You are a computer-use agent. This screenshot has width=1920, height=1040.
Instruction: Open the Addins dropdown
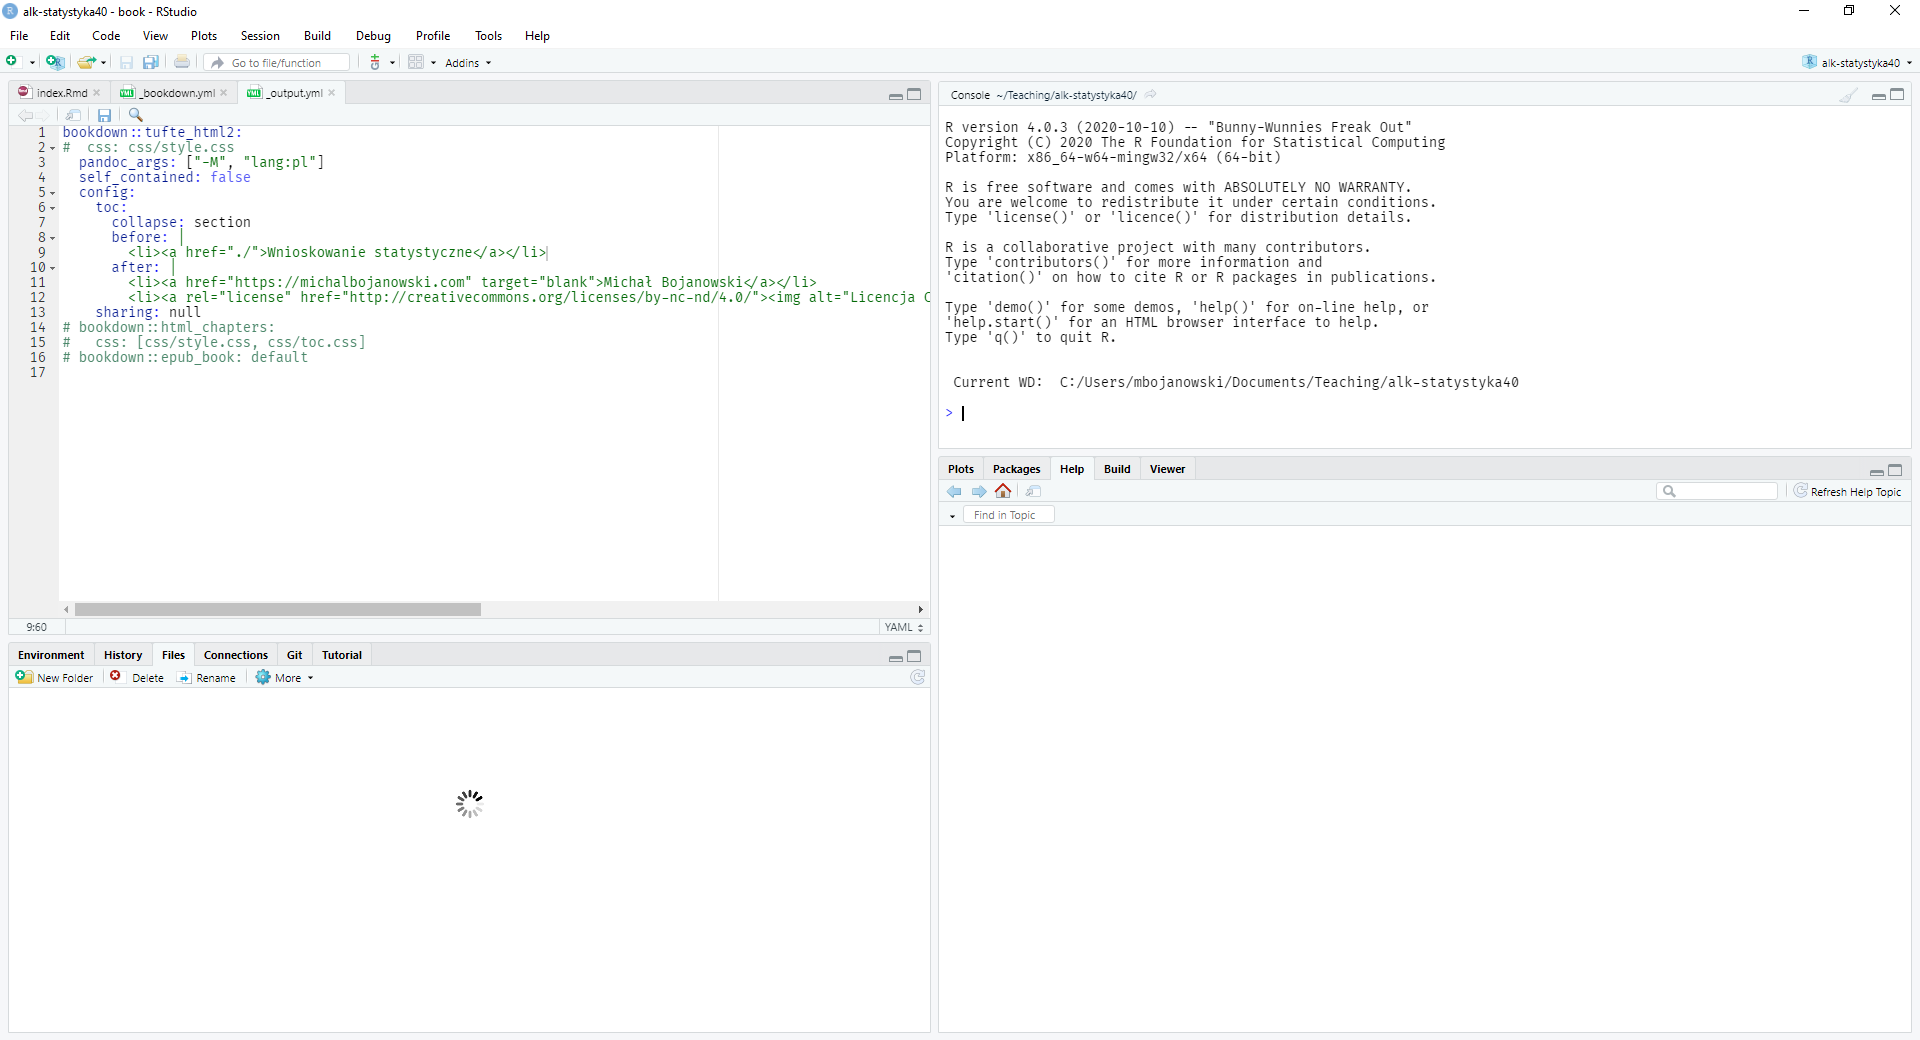(466, 61)
